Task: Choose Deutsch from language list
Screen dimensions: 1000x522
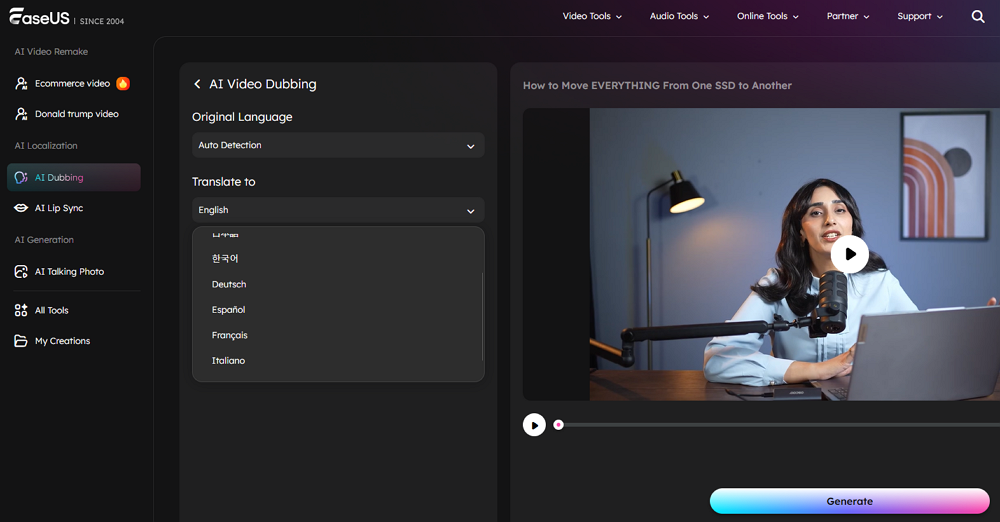Action: pyautogui.click(x=229, y=285)
